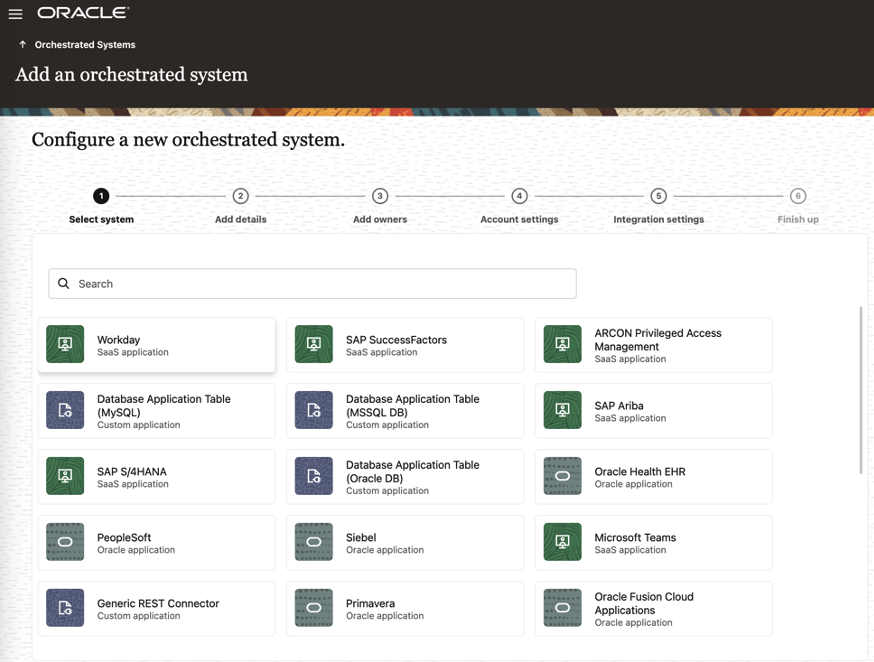The width and height of the screenshot is (874, 662).
Task: Jump to step 2 Add details
Action: point(240,196)
